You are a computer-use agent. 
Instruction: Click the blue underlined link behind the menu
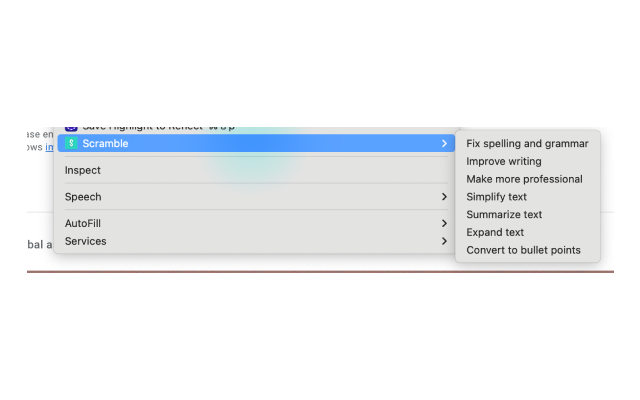coord(49,148)
